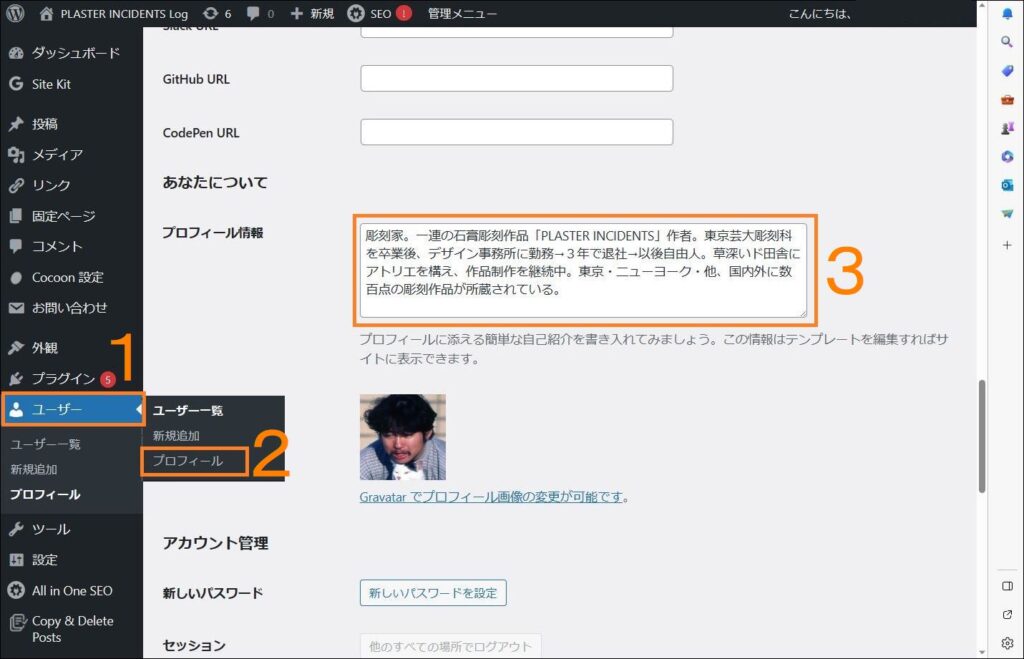Open お問い合わせ in the sidebar
The image size is (1024, 659).
(71, 308)
